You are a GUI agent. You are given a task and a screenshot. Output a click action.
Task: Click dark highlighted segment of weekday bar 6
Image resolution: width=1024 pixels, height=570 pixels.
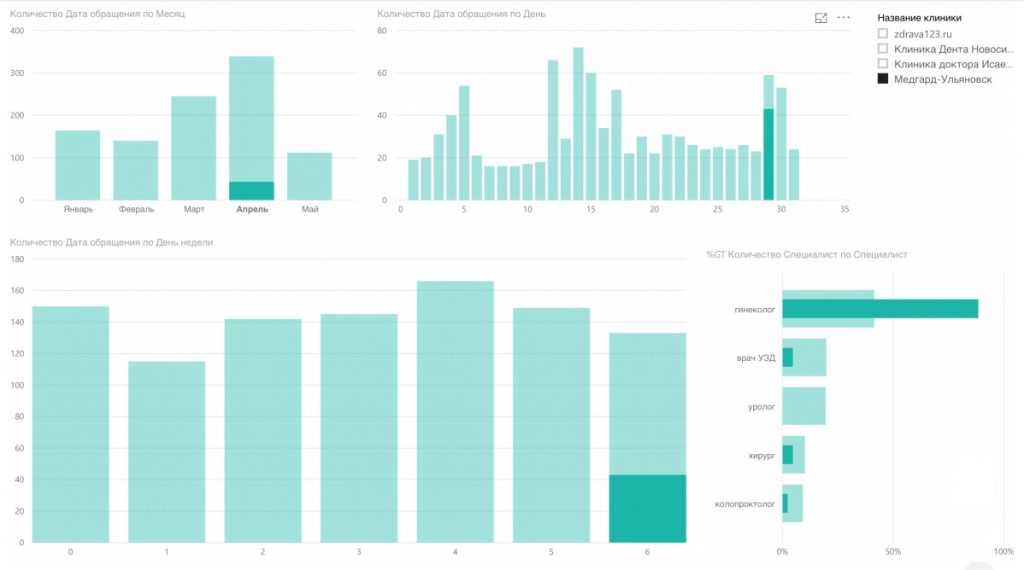[647, 509]
